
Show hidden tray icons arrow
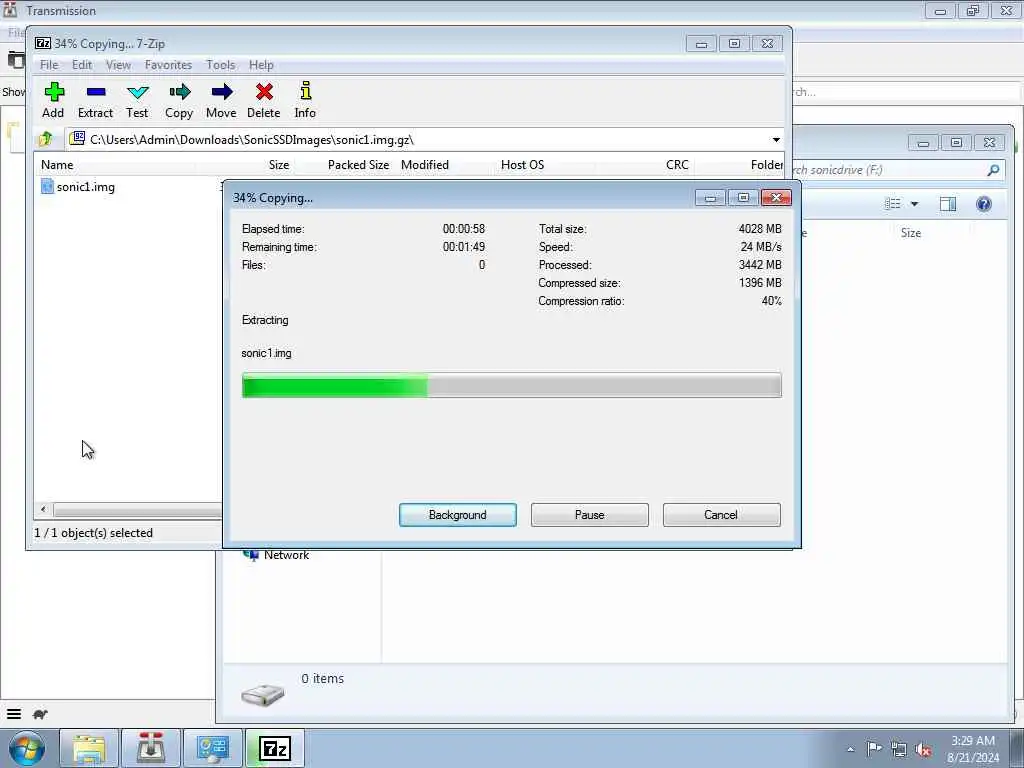(850, 749)
